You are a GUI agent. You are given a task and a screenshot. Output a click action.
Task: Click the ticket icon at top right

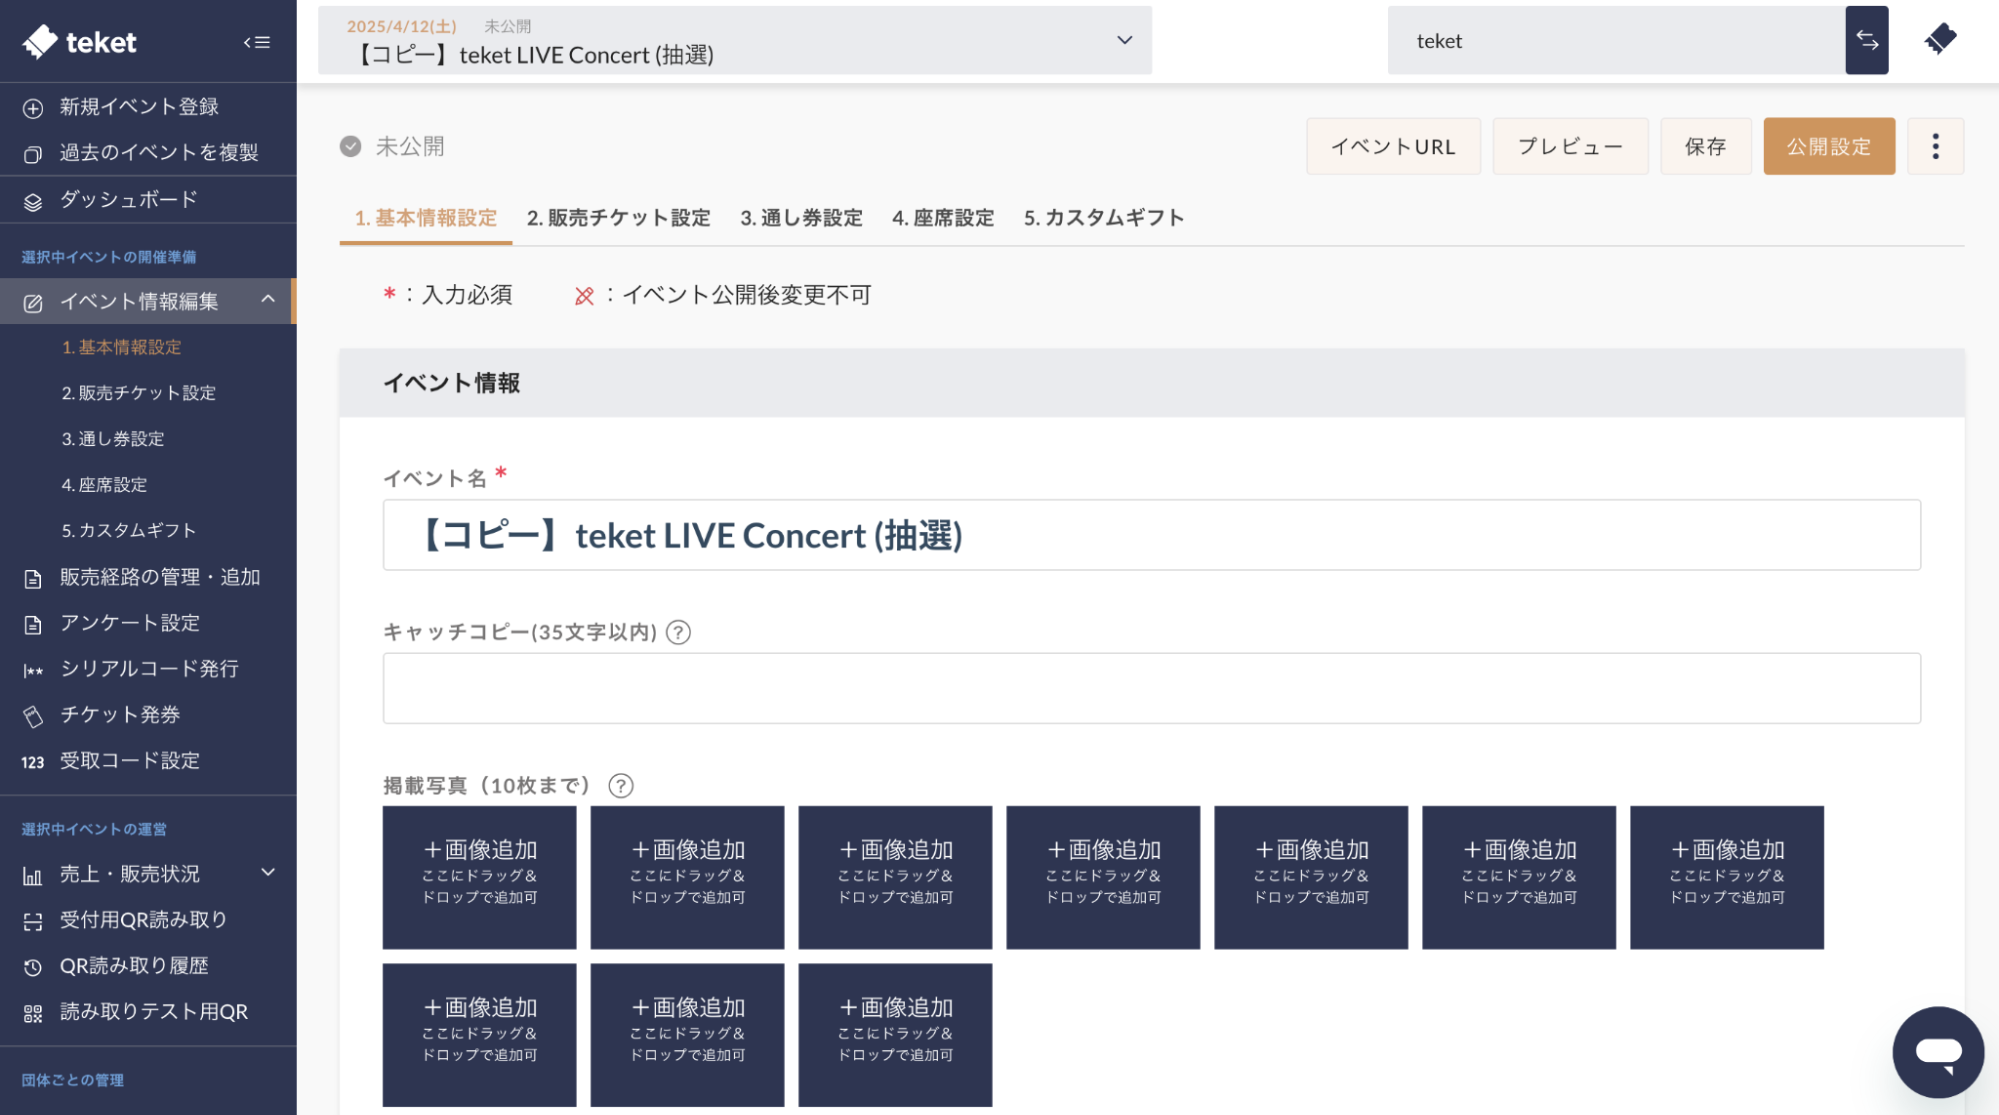[x=1941, y=38]
